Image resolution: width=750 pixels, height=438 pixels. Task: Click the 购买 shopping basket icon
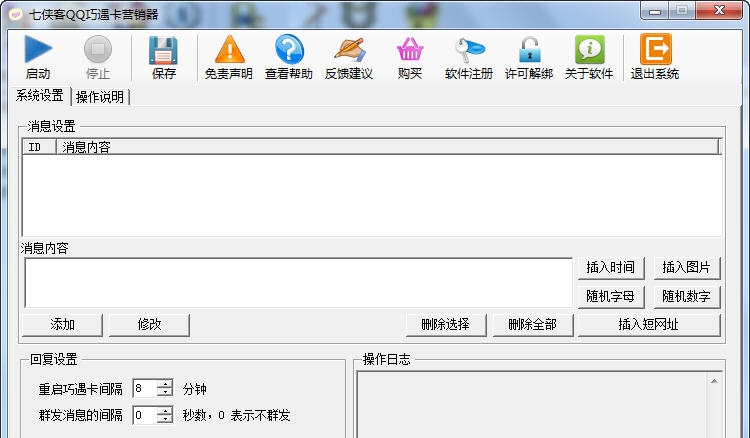[x=410, y=49]
